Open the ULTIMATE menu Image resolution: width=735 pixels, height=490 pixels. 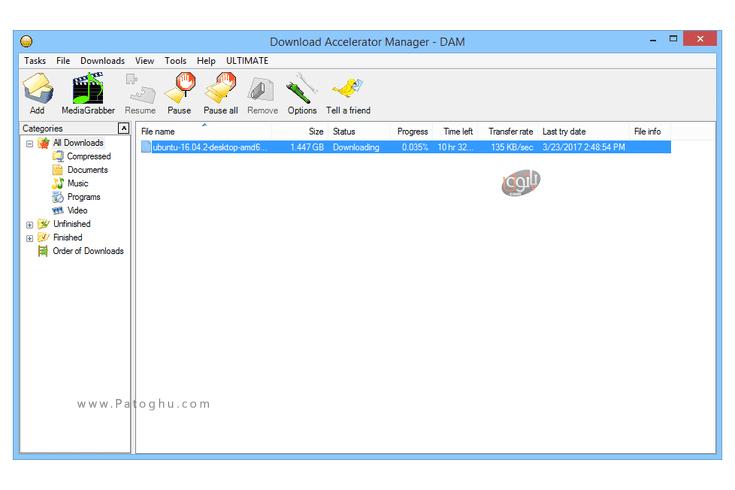247,61
